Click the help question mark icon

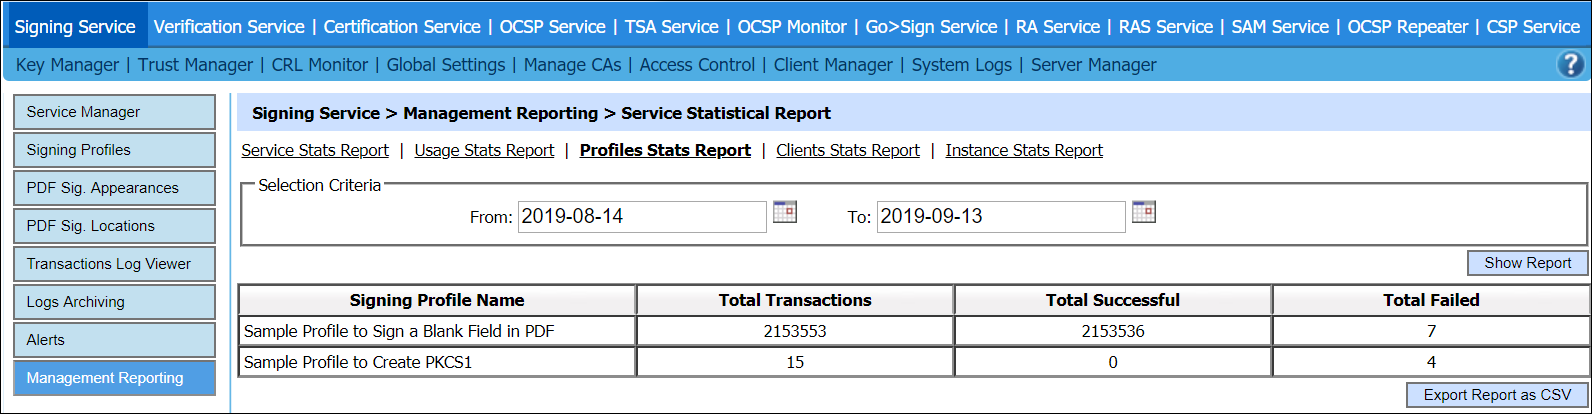[1570, 65]
